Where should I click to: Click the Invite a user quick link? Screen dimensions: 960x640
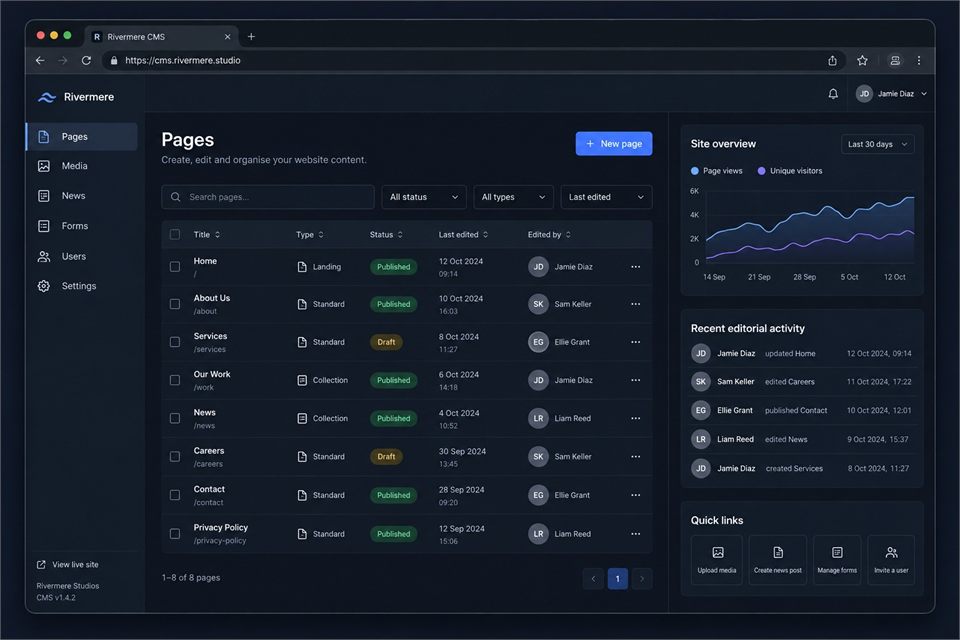point(891,560)
